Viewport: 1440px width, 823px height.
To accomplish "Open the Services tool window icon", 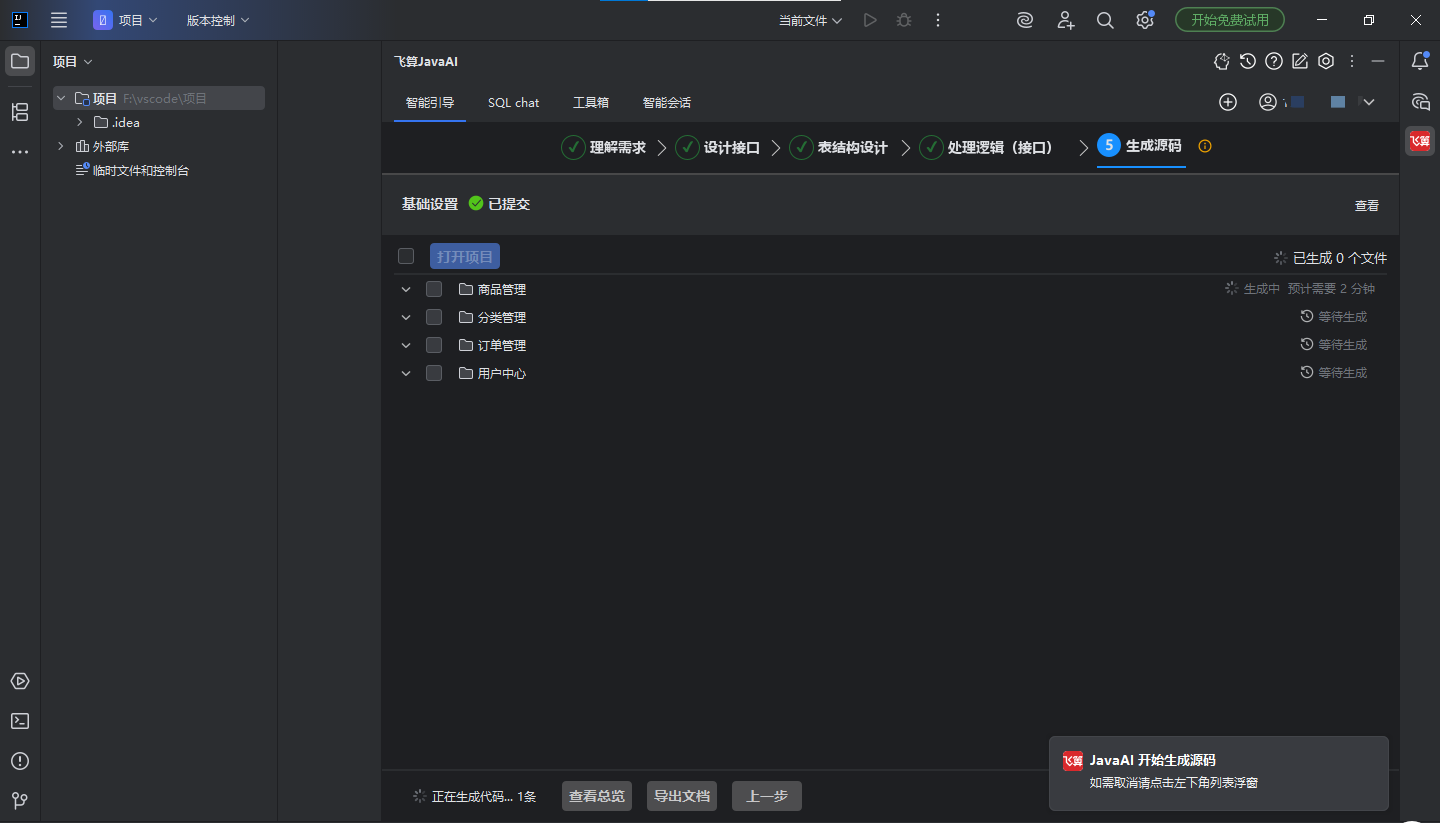I will coord(20,681).
